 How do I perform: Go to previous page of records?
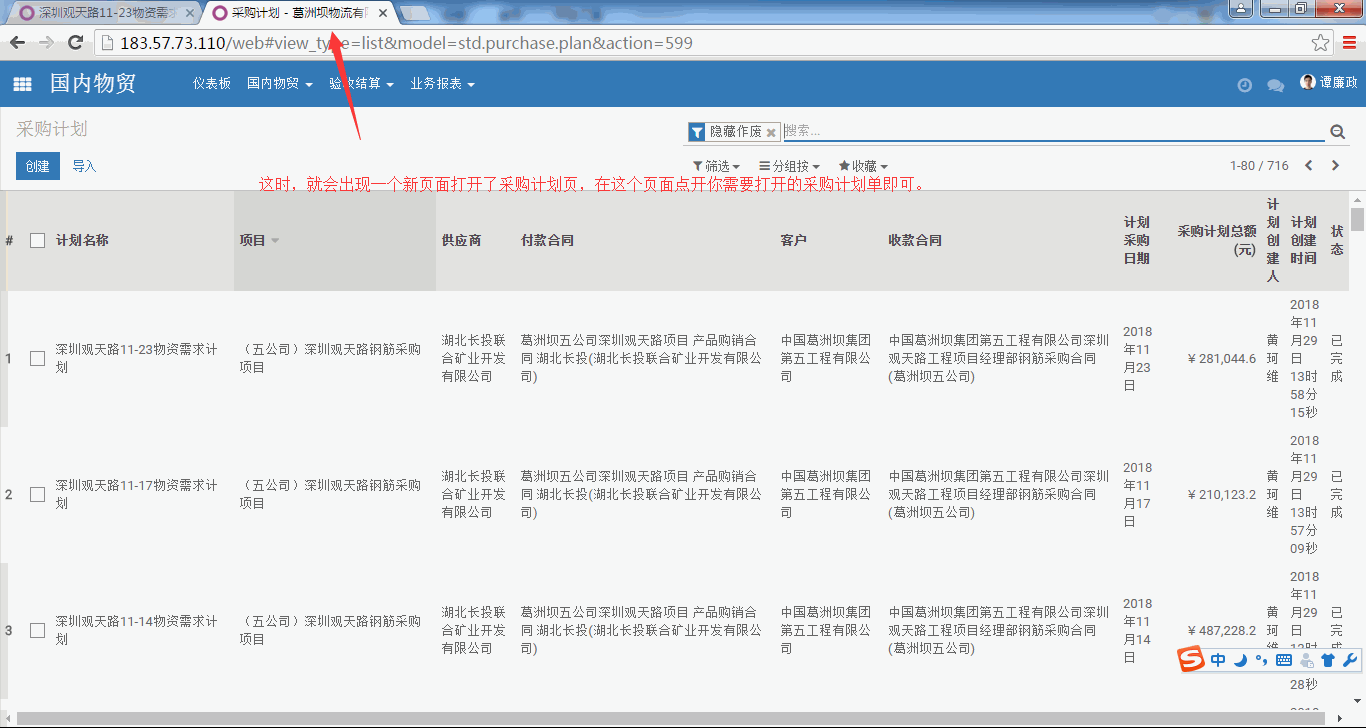[1308, 166]
